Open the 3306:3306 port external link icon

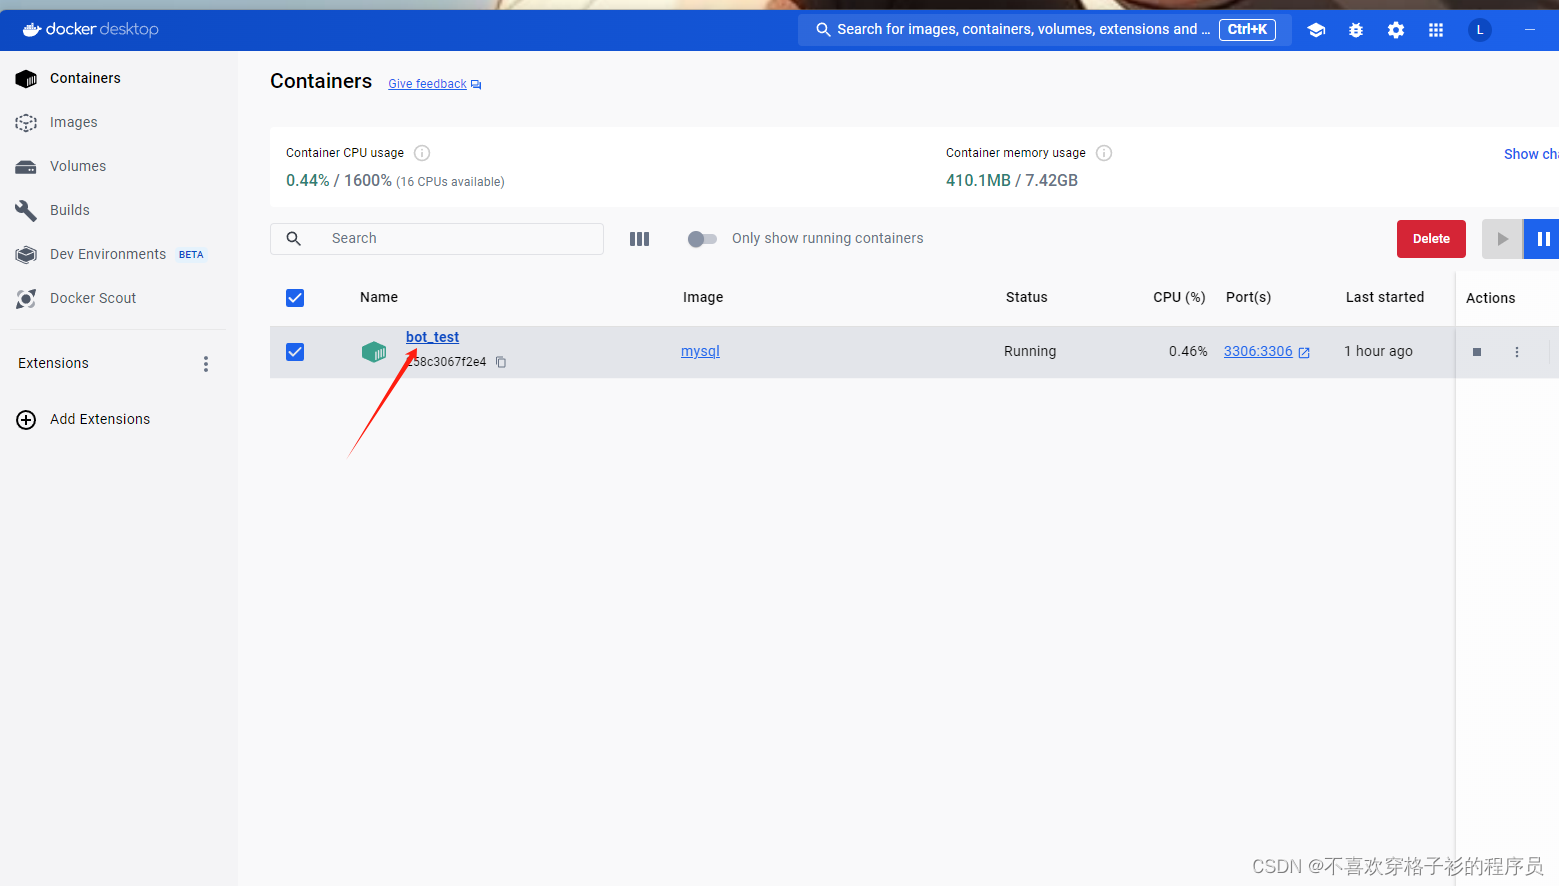tap(1304, 352)
